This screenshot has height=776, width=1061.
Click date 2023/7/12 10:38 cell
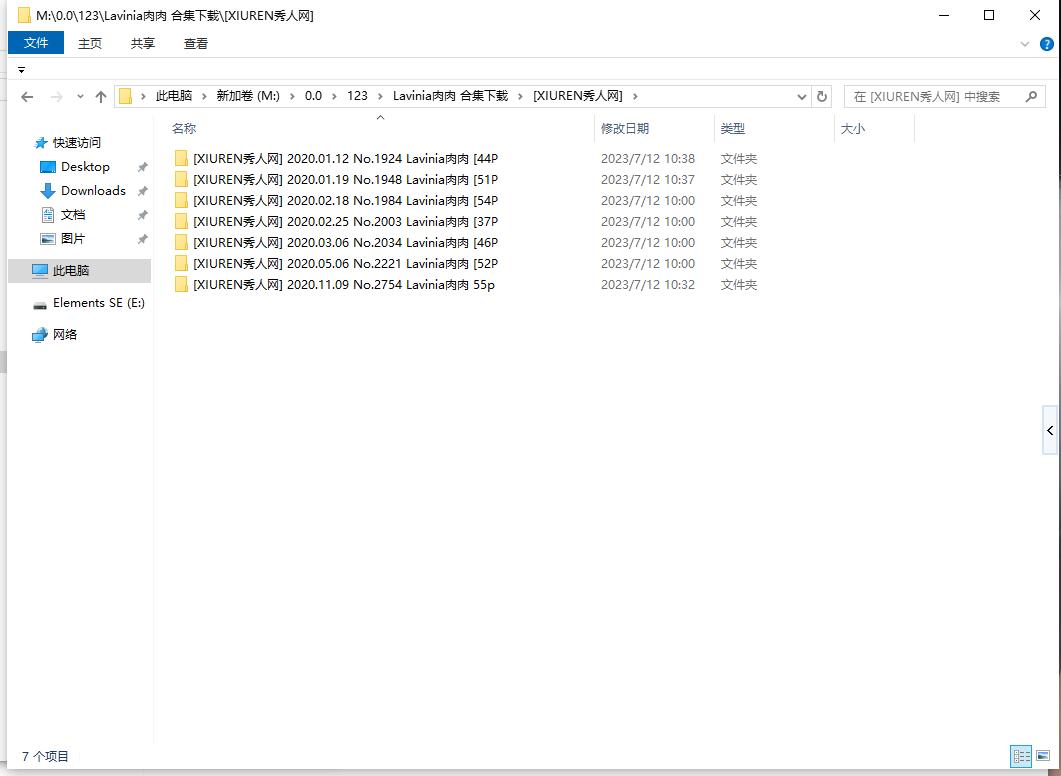648,158
